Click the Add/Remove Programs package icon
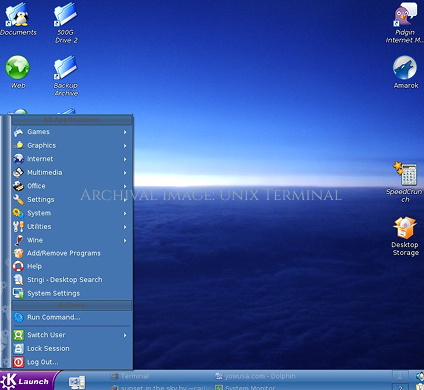This screenshot has height=390, width=424. coord(18,253)
